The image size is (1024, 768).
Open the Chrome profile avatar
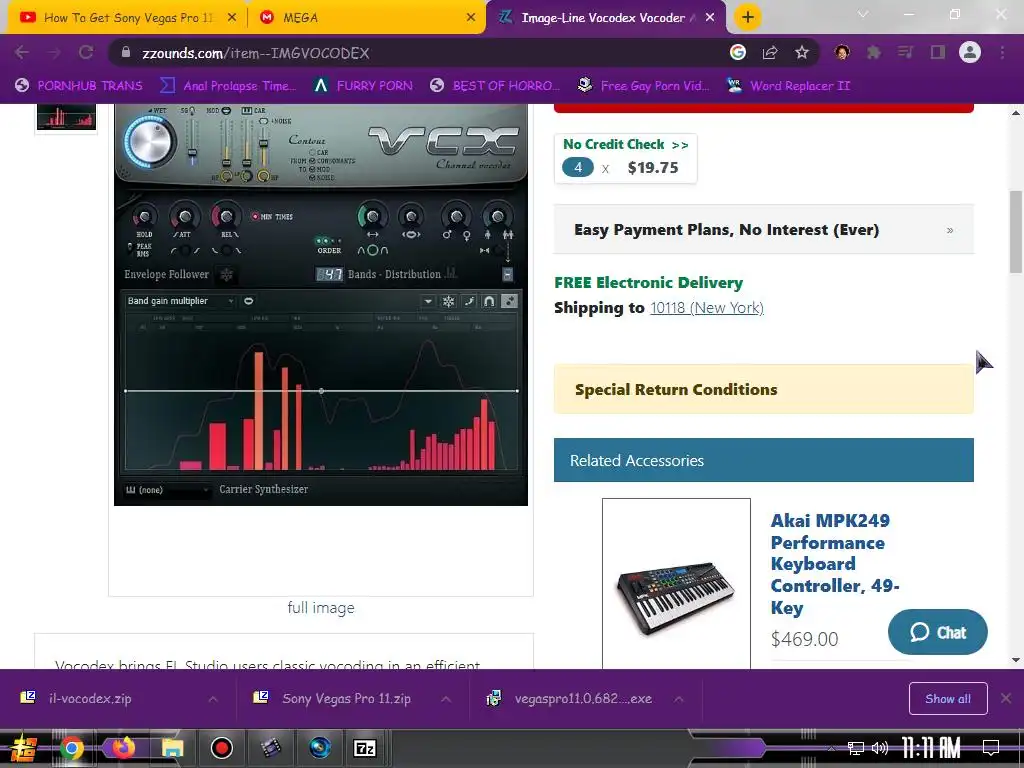(970, 52)
